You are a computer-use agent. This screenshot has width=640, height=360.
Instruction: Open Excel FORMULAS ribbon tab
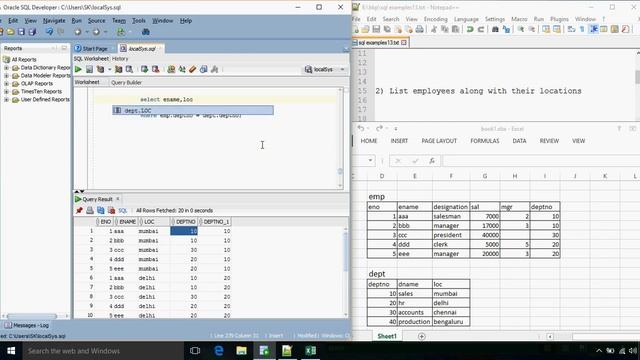[x=484, y=141]
